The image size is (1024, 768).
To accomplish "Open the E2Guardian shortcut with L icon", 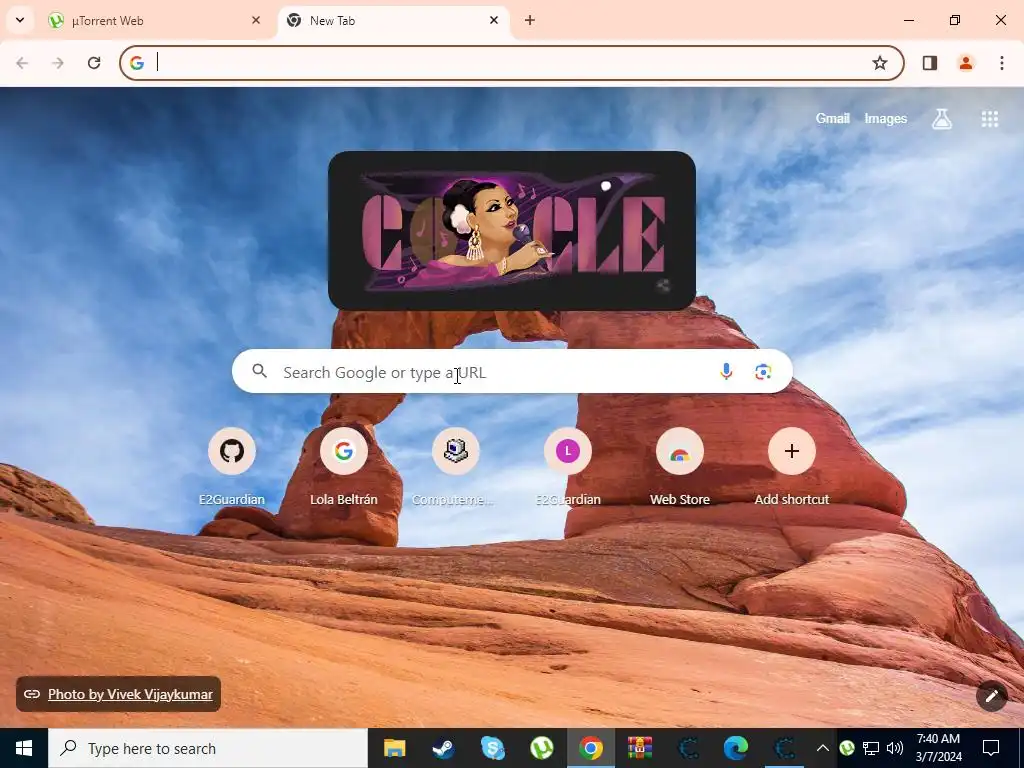I will tap(568, 468).
